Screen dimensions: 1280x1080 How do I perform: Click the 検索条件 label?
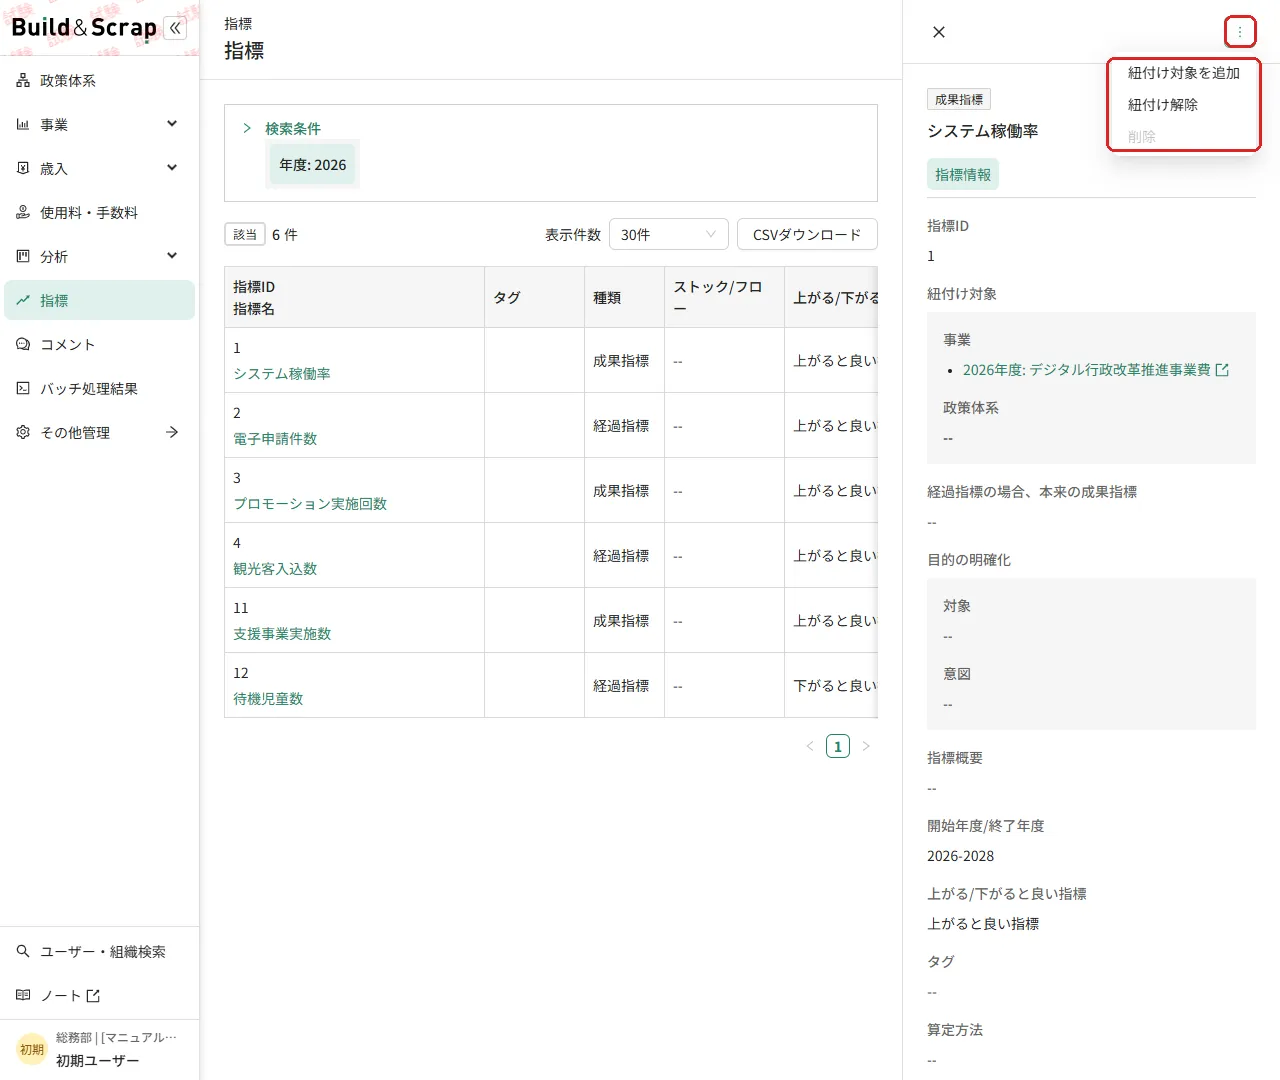tap(293, 128)
